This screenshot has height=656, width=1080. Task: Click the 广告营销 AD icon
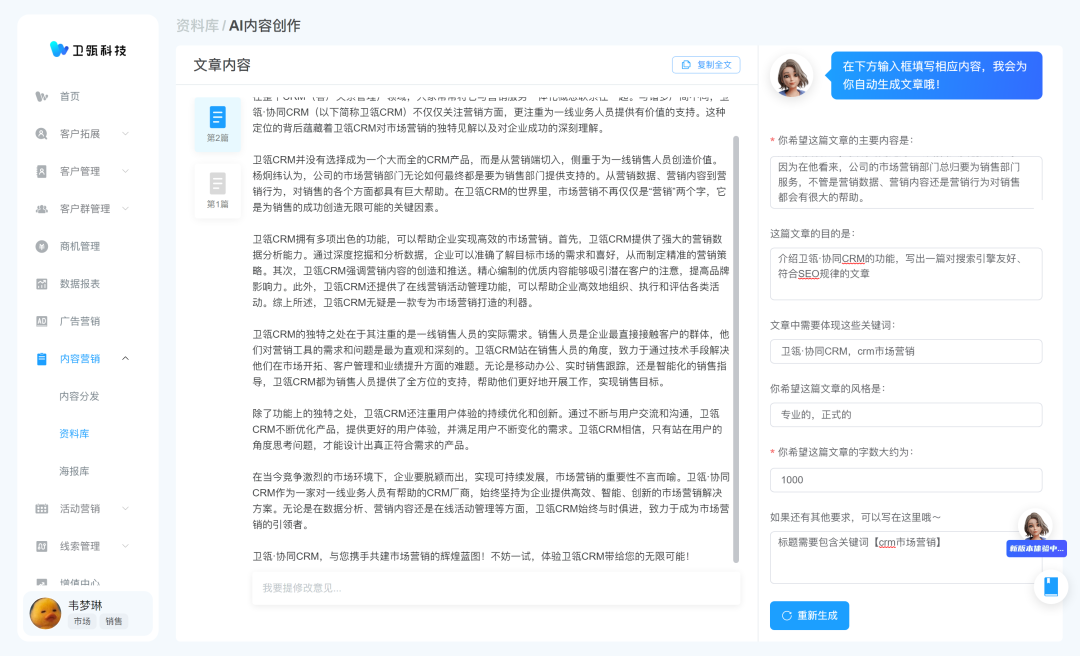[x=42, y=321]
